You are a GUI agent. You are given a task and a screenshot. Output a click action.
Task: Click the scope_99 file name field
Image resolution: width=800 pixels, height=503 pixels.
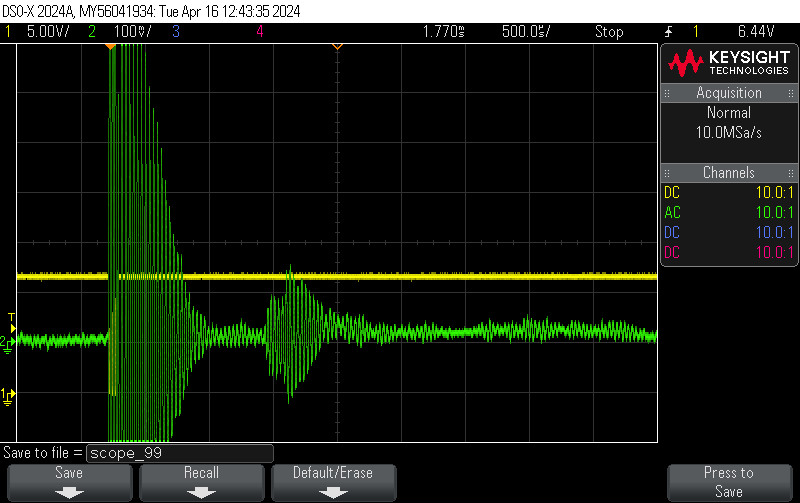[x=180, y=453]
